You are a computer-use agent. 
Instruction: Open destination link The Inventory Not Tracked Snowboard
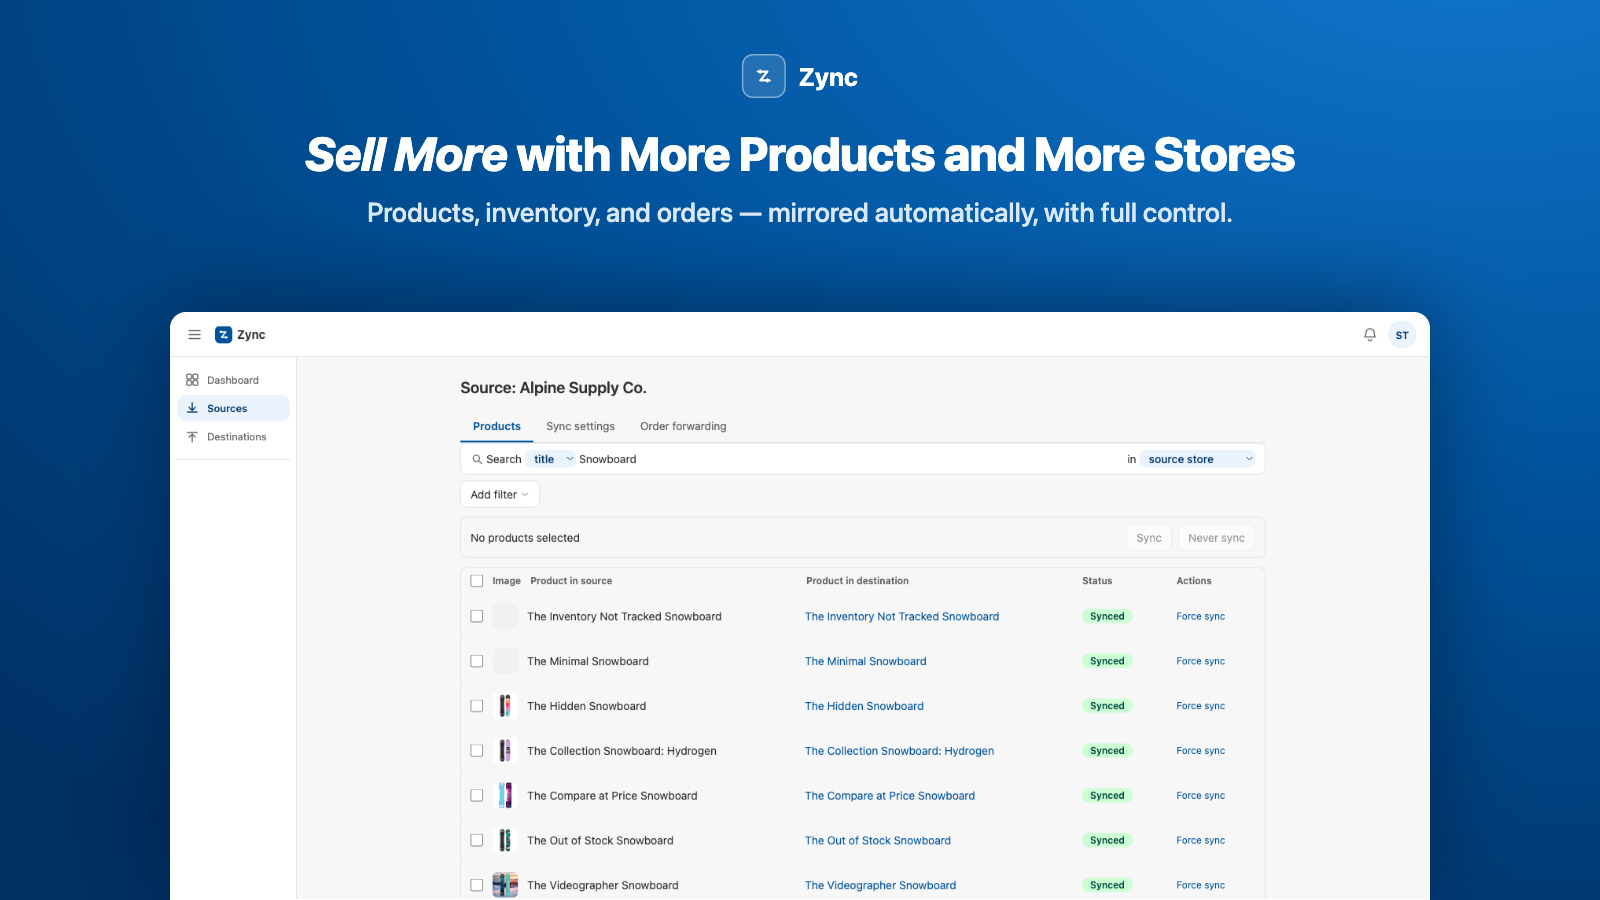(x=902, y=617)
